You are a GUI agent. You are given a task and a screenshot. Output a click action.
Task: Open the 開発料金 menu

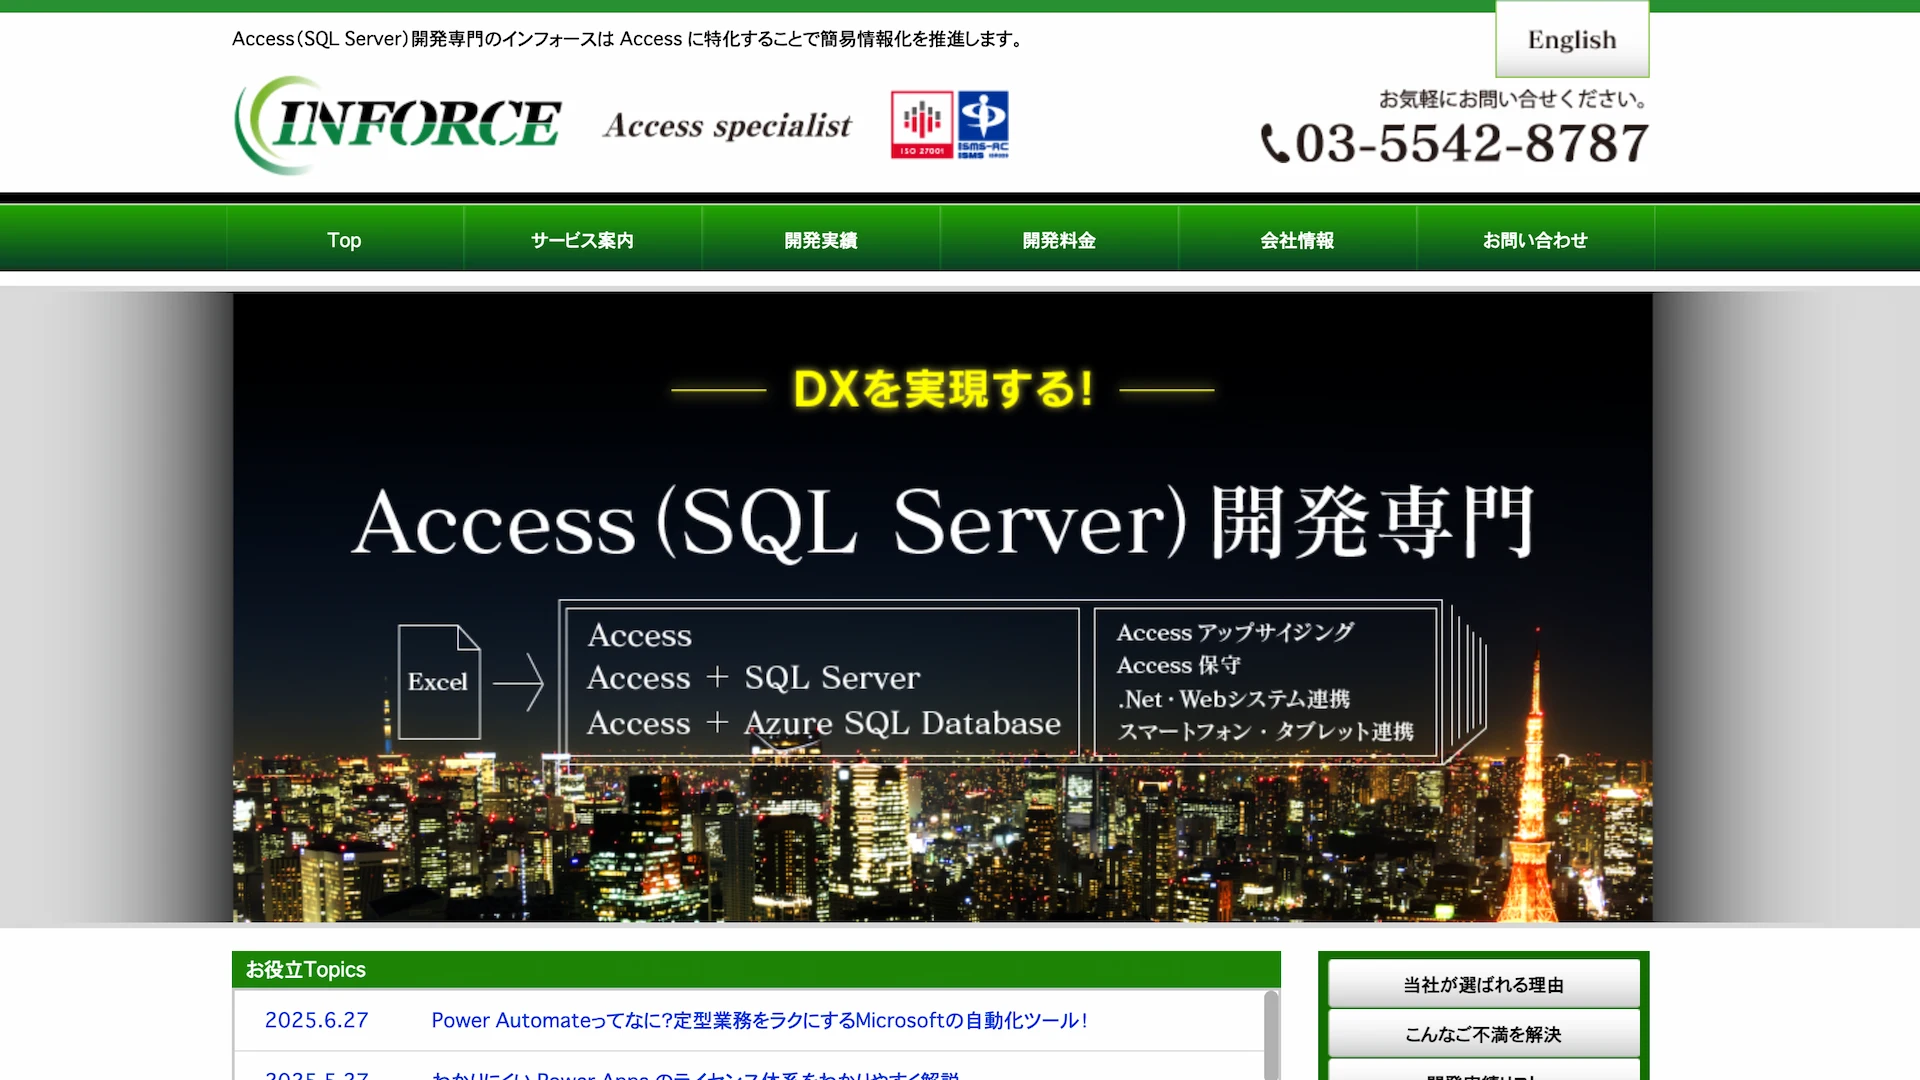[1058, 240]
